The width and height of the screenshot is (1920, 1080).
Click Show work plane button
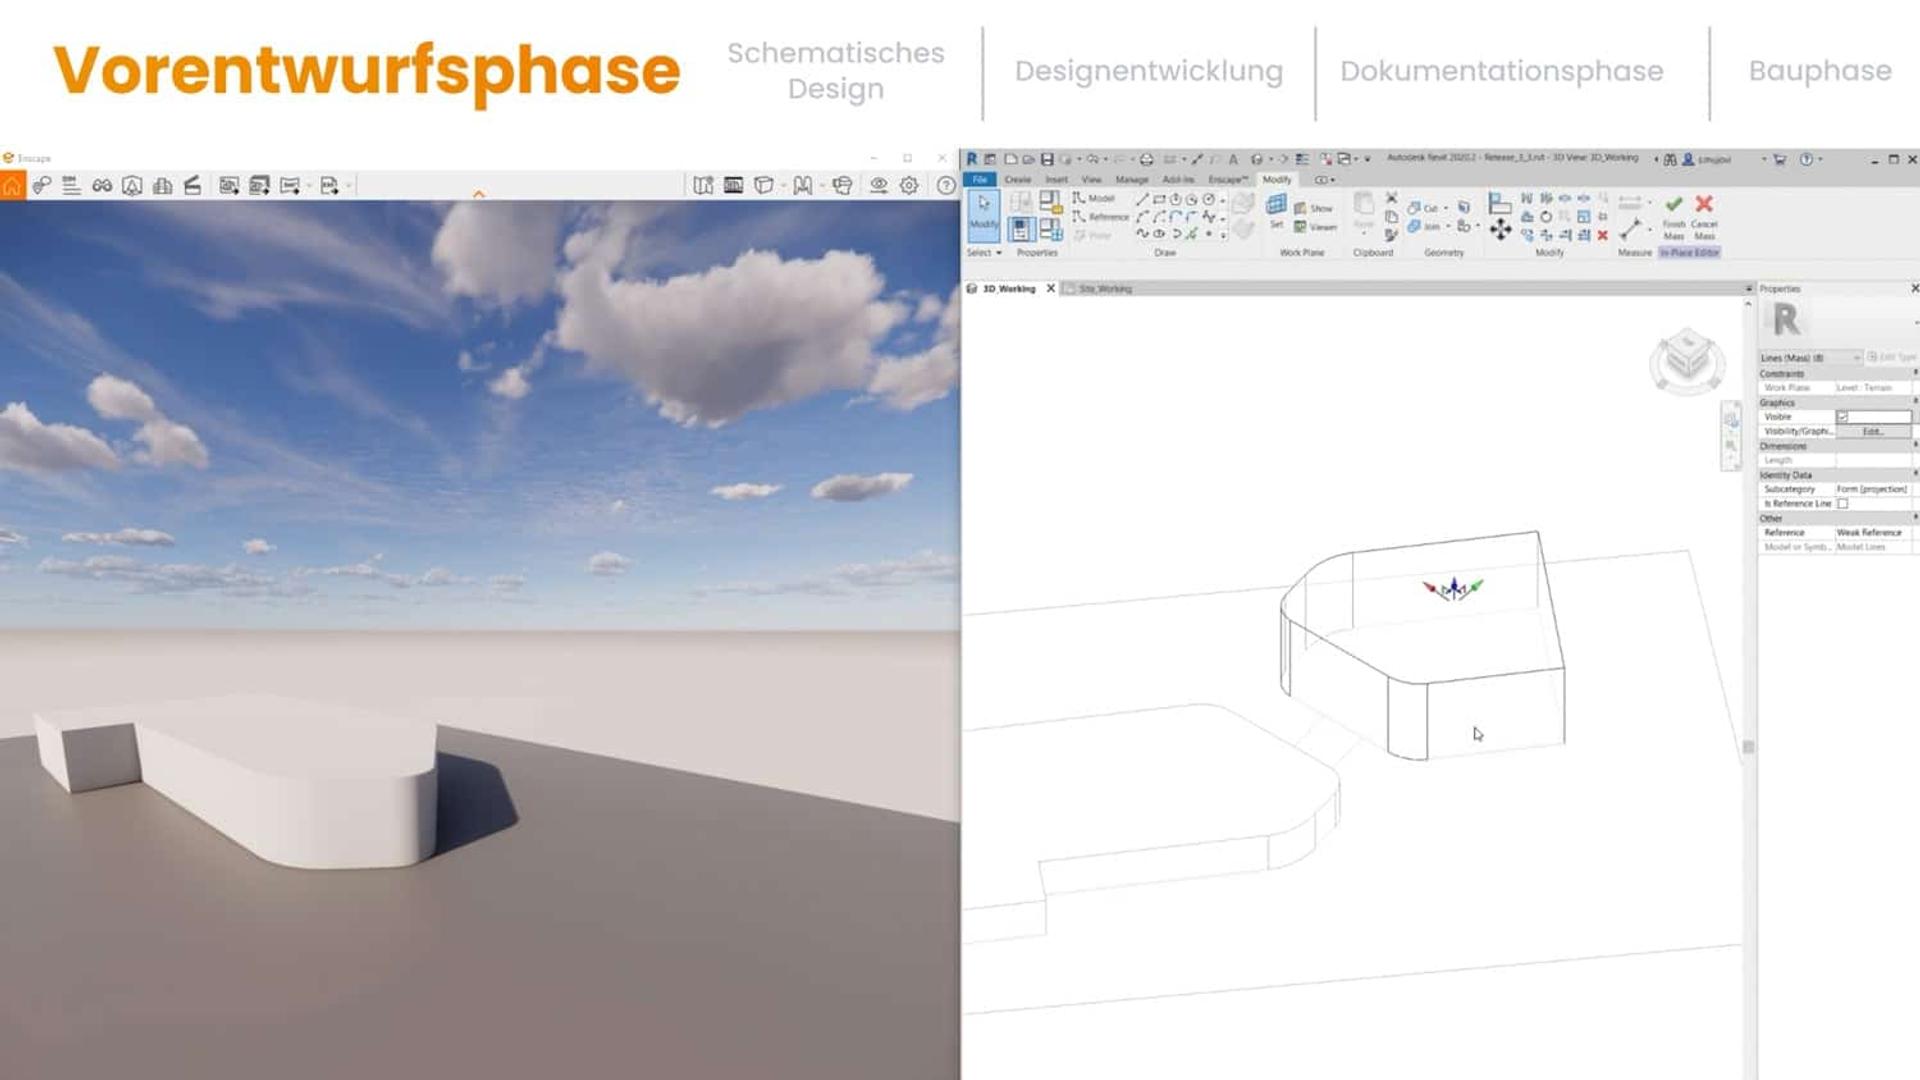pos(1314,208)
